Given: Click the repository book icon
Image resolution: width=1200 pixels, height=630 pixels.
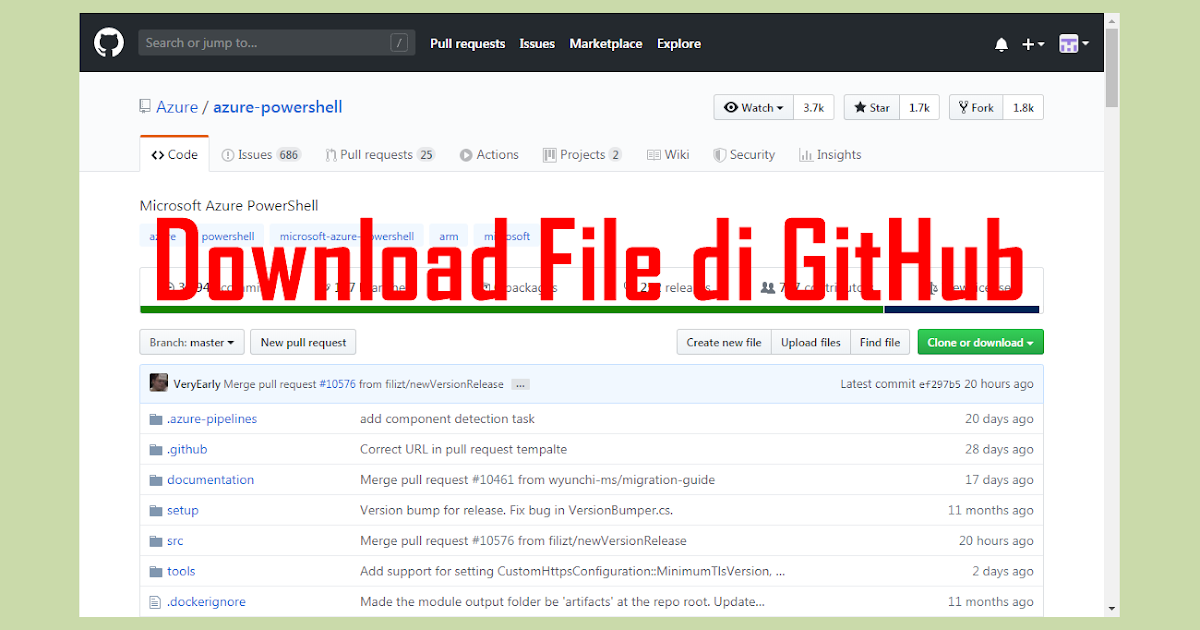Looking at the screenshot, I should (x=145, y=107).
